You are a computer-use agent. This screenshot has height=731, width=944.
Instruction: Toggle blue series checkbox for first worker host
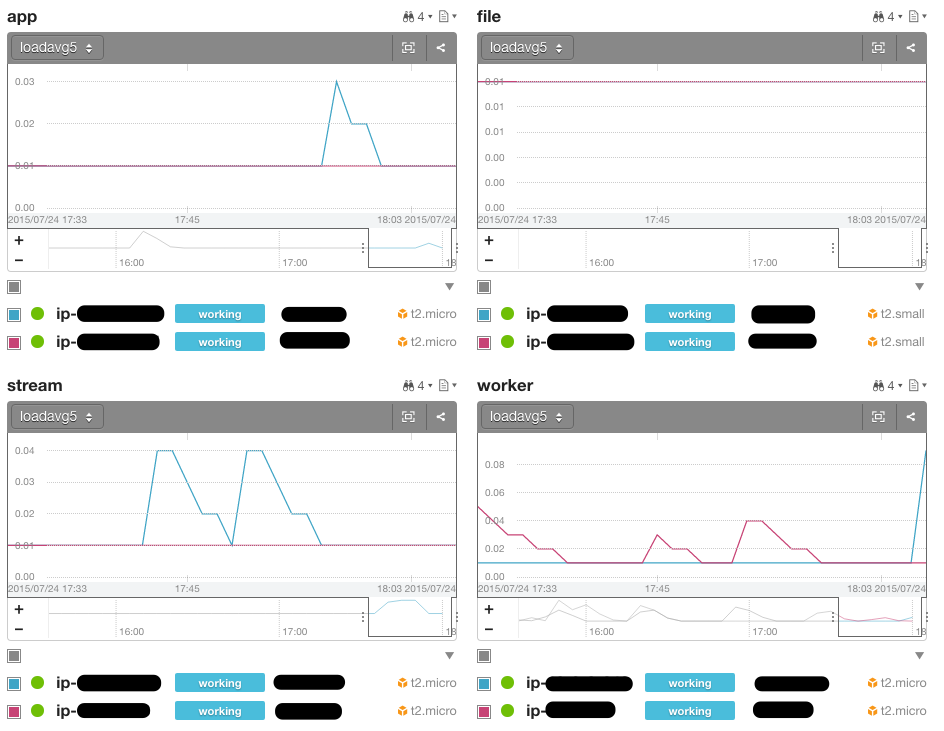484,683
